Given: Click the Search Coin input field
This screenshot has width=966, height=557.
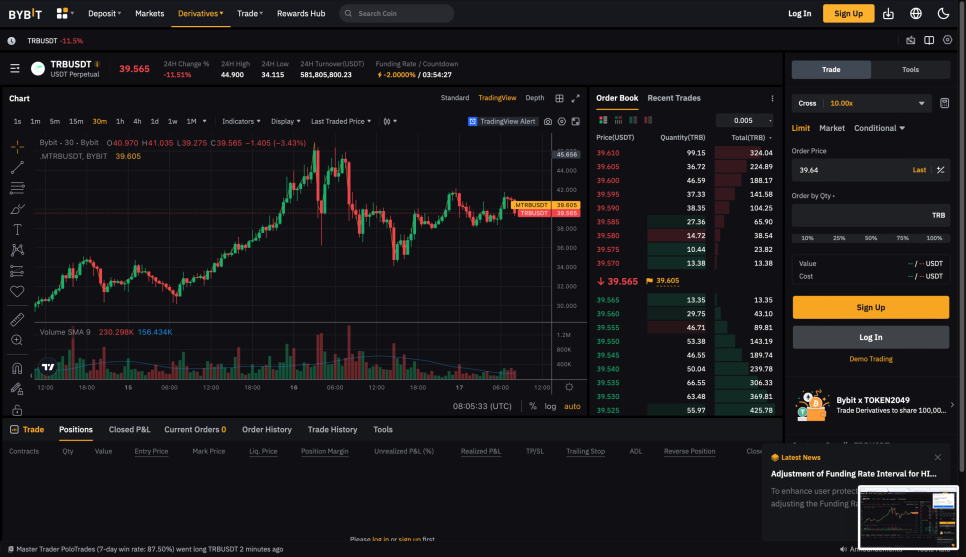Looking at the screenshot, I should pos(397,14).
